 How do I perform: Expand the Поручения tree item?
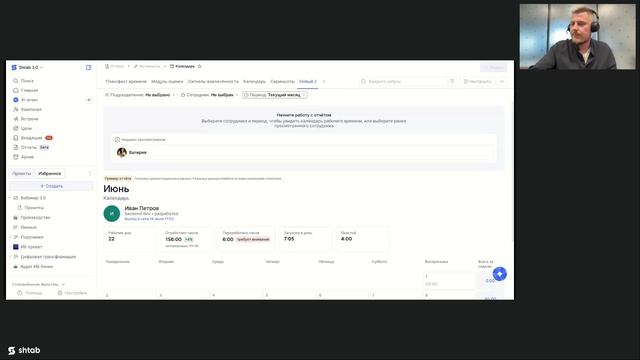[11, 237]
